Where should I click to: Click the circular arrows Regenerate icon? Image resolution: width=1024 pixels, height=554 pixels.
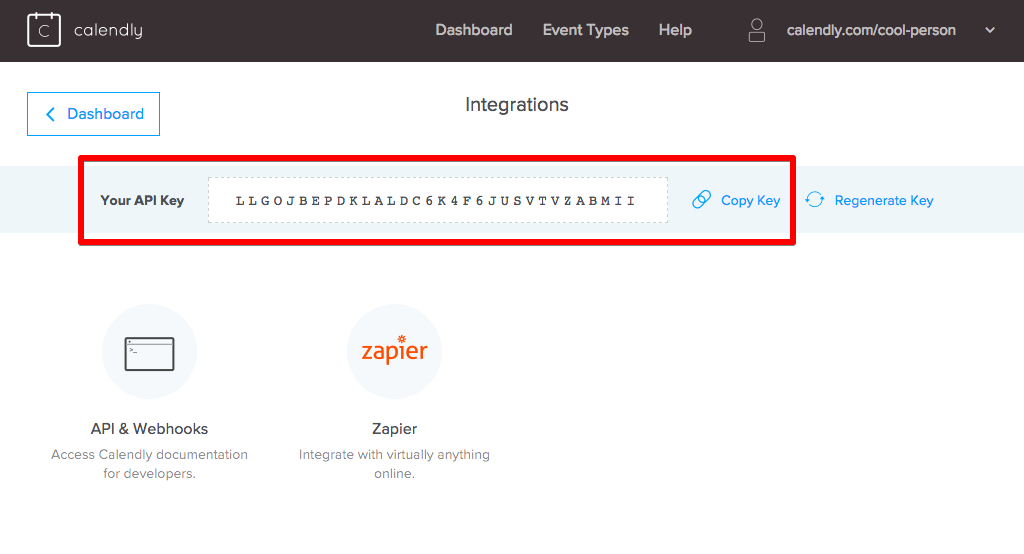click(x=815, y=200)
